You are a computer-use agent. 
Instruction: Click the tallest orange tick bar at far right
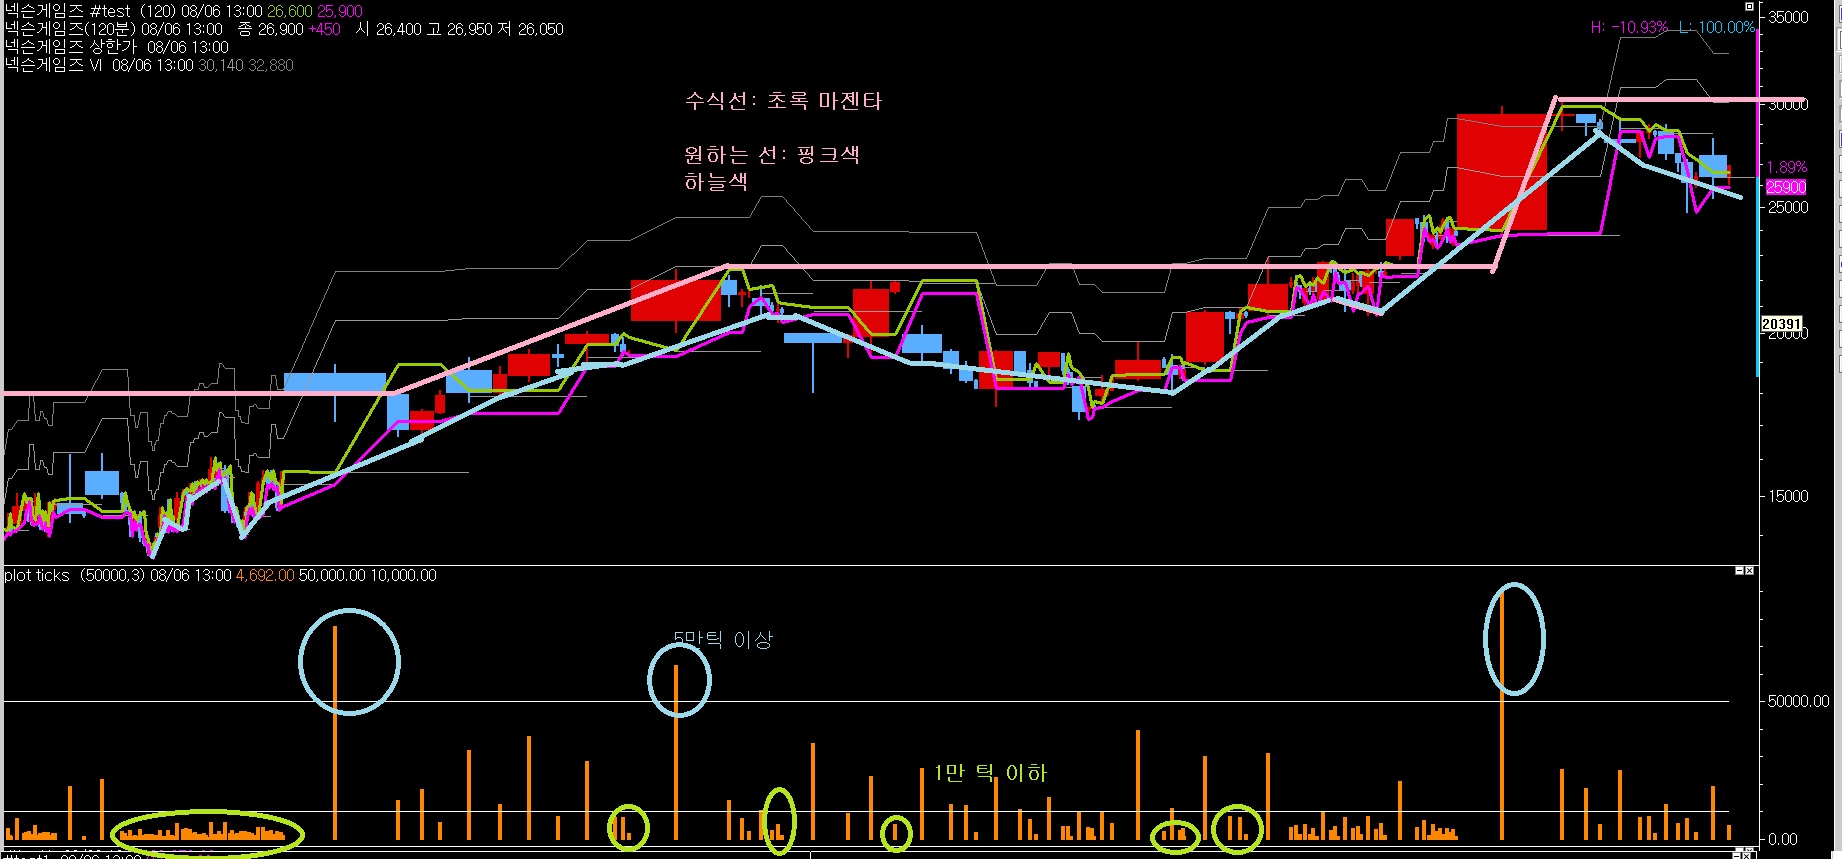click(1502, 715)
